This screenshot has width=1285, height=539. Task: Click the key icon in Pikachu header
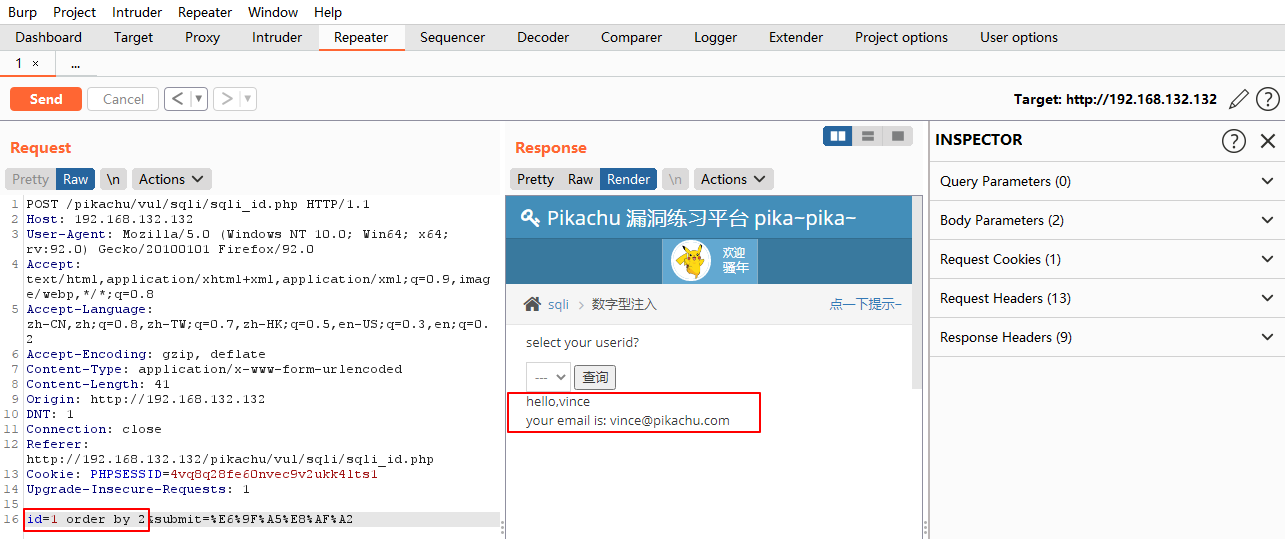[528, 218]
